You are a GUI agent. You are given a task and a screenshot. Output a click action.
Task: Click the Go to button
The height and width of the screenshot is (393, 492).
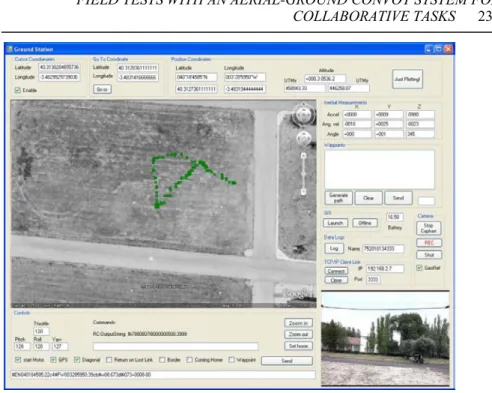coord(102,89)
